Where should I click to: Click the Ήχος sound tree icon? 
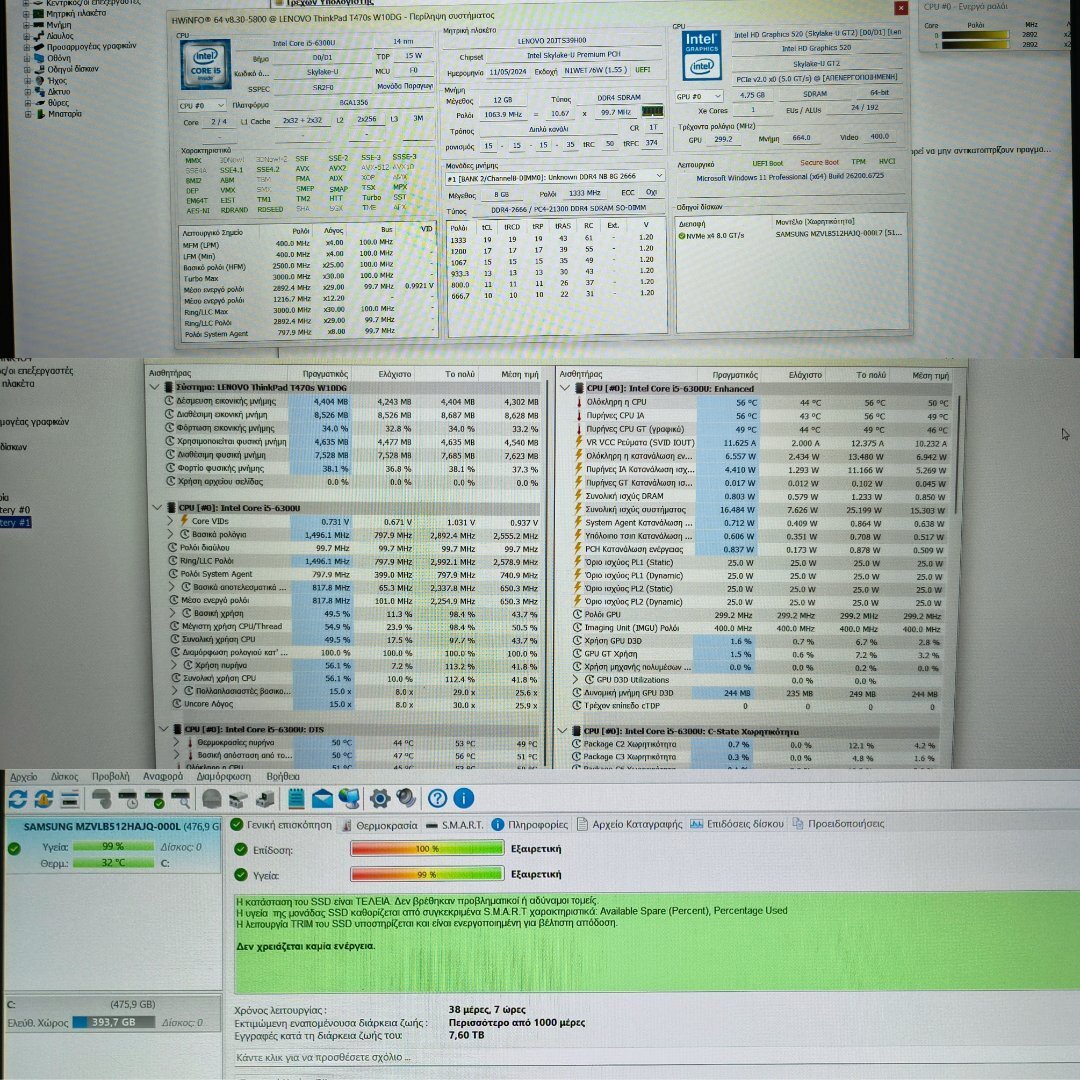[x=39, y=81]
